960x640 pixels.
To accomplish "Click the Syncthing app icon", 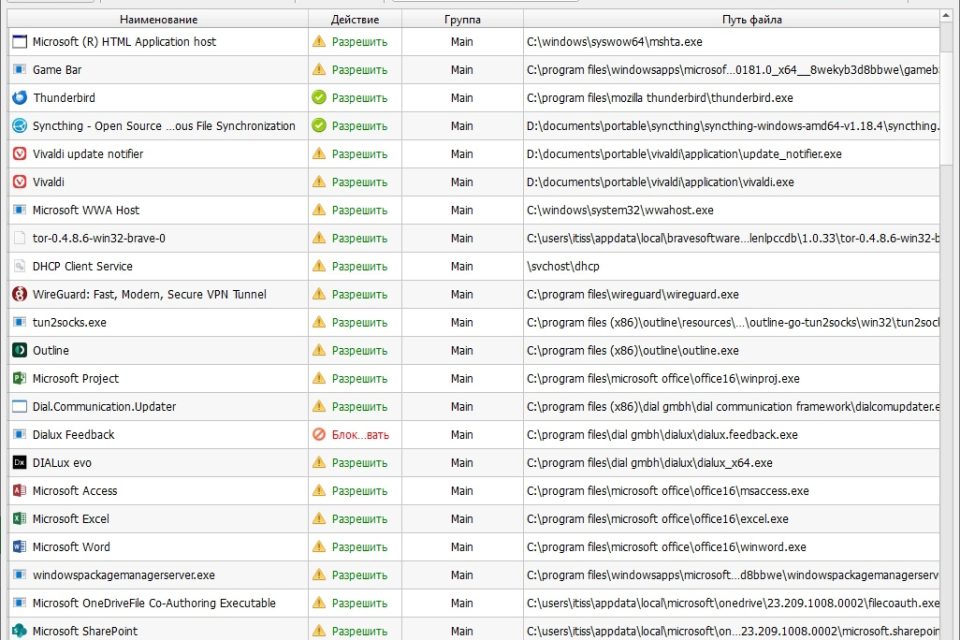I will [20, 126].
